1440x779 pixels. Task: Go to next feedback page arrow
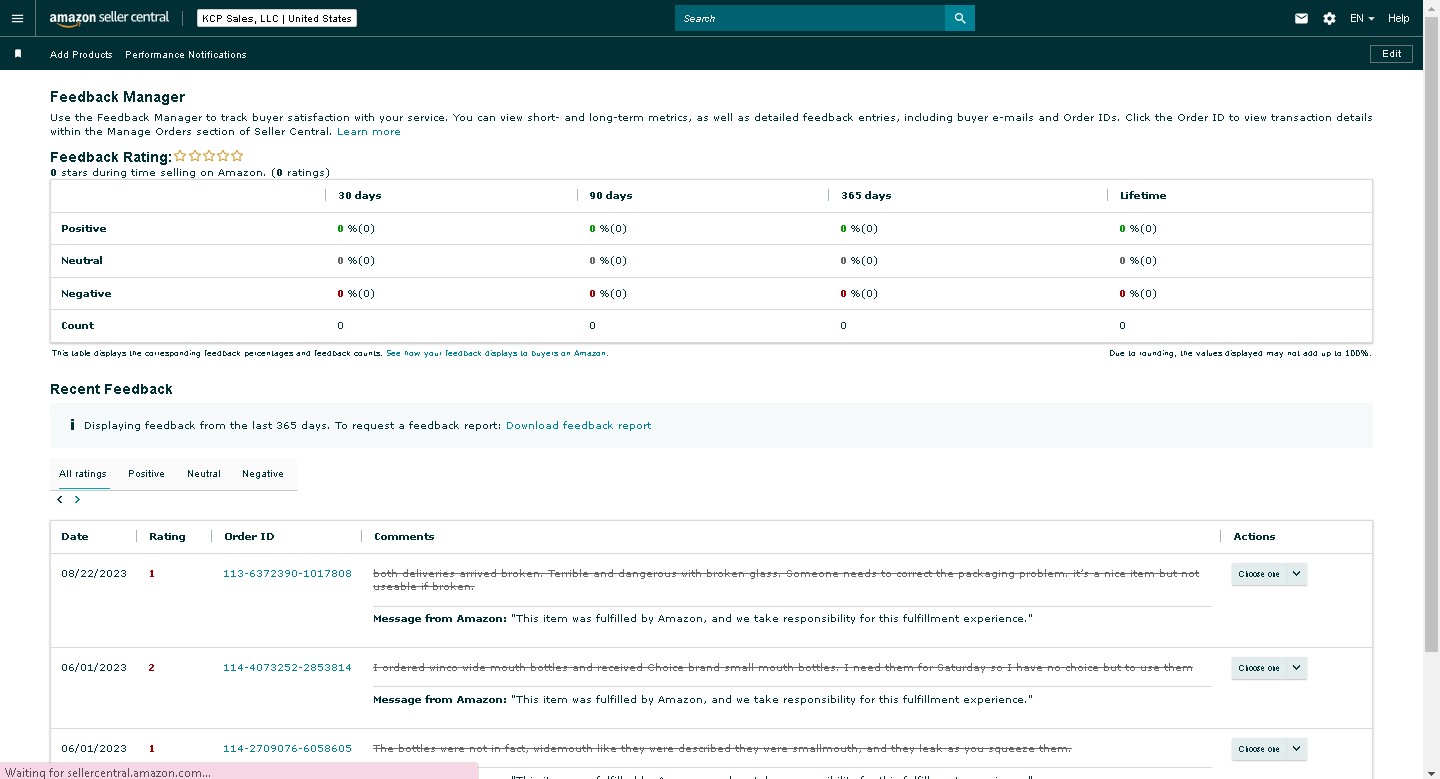tap(77, 499)
